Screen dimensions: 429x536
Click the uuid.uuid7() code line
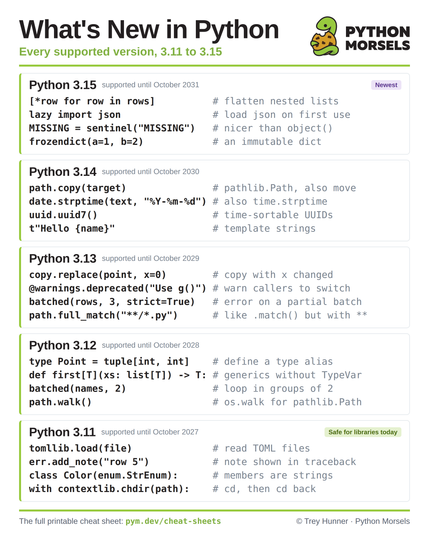(x=63, y=215)
